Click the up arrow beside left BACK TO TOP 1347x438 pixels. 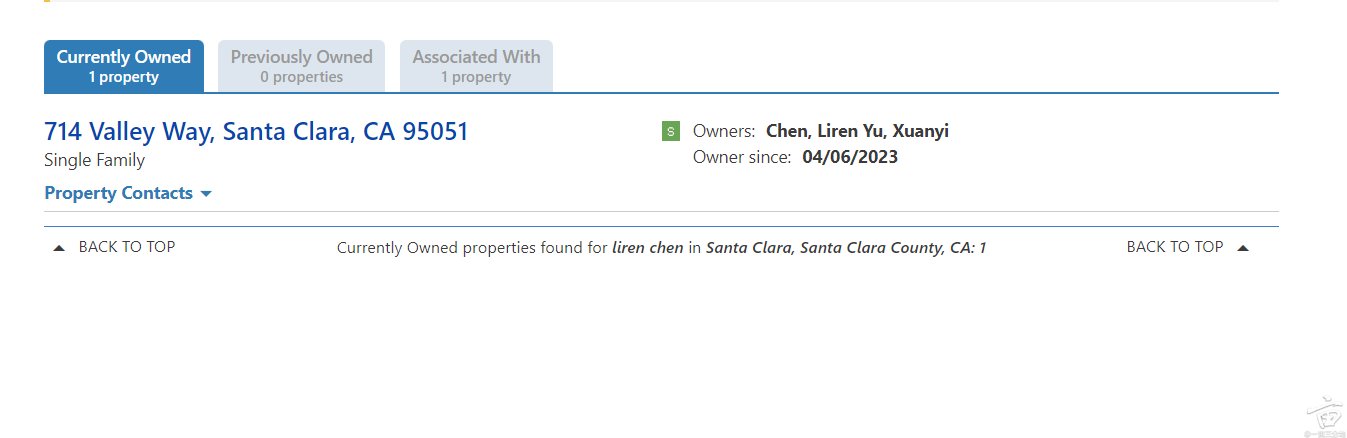(59, 248)
